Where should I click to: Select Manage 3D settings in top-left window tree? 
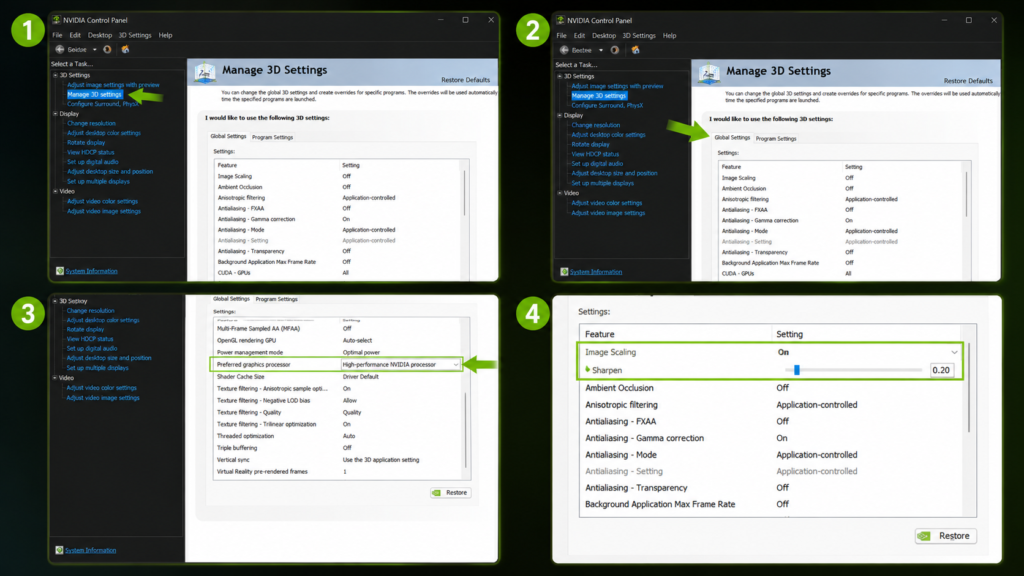click(94, 94)
